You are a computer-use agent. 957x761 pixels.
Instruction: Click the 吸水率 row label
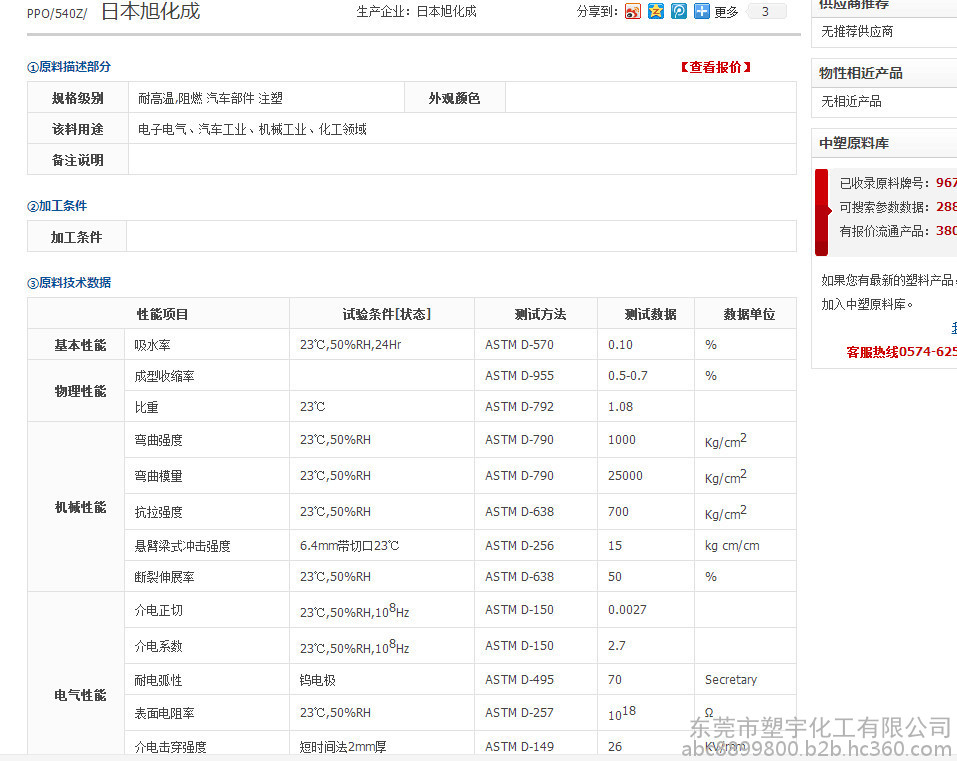click(x=153, y=345)
